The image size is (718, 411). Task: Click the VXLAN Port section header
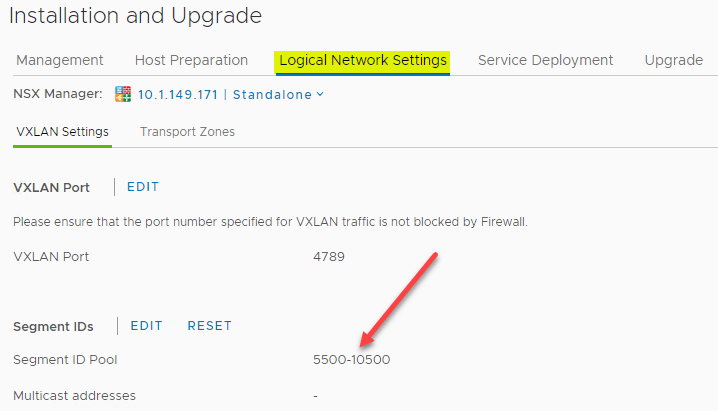pyautogui.click(x=51, y=188)
